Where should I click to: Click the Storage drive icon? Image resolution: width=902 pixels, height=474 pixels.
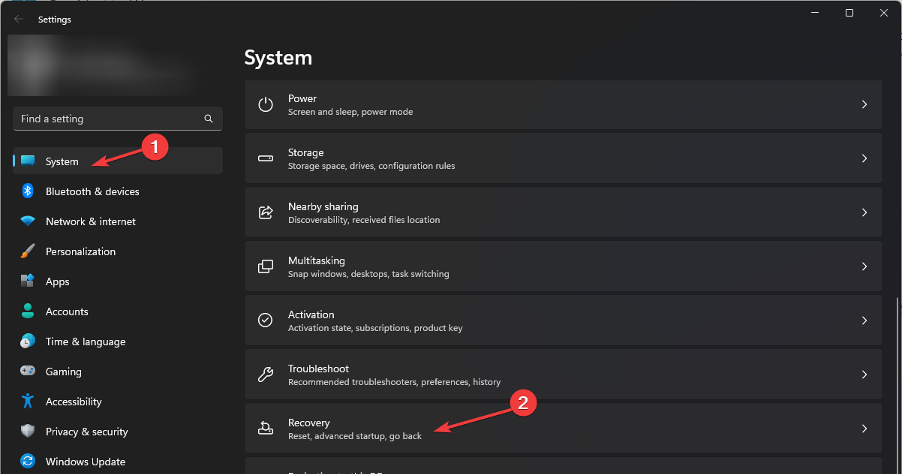(265, 158)
